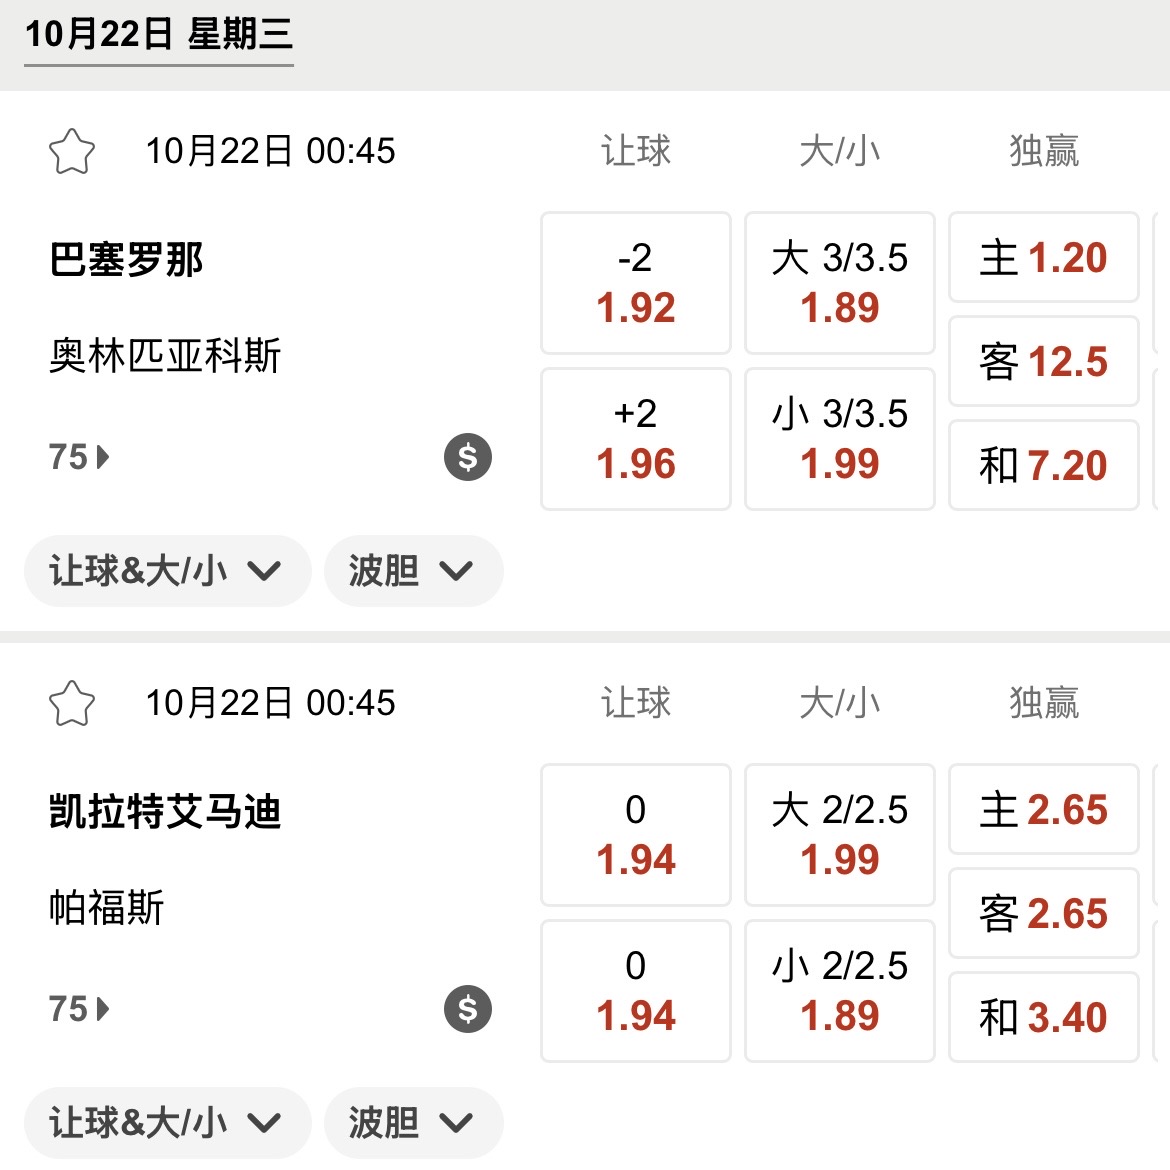Click the 帕福斯 away odds 2.65 cell
The image size is (1170, 1170).
pyautogui.click(x=1043, y=912)
